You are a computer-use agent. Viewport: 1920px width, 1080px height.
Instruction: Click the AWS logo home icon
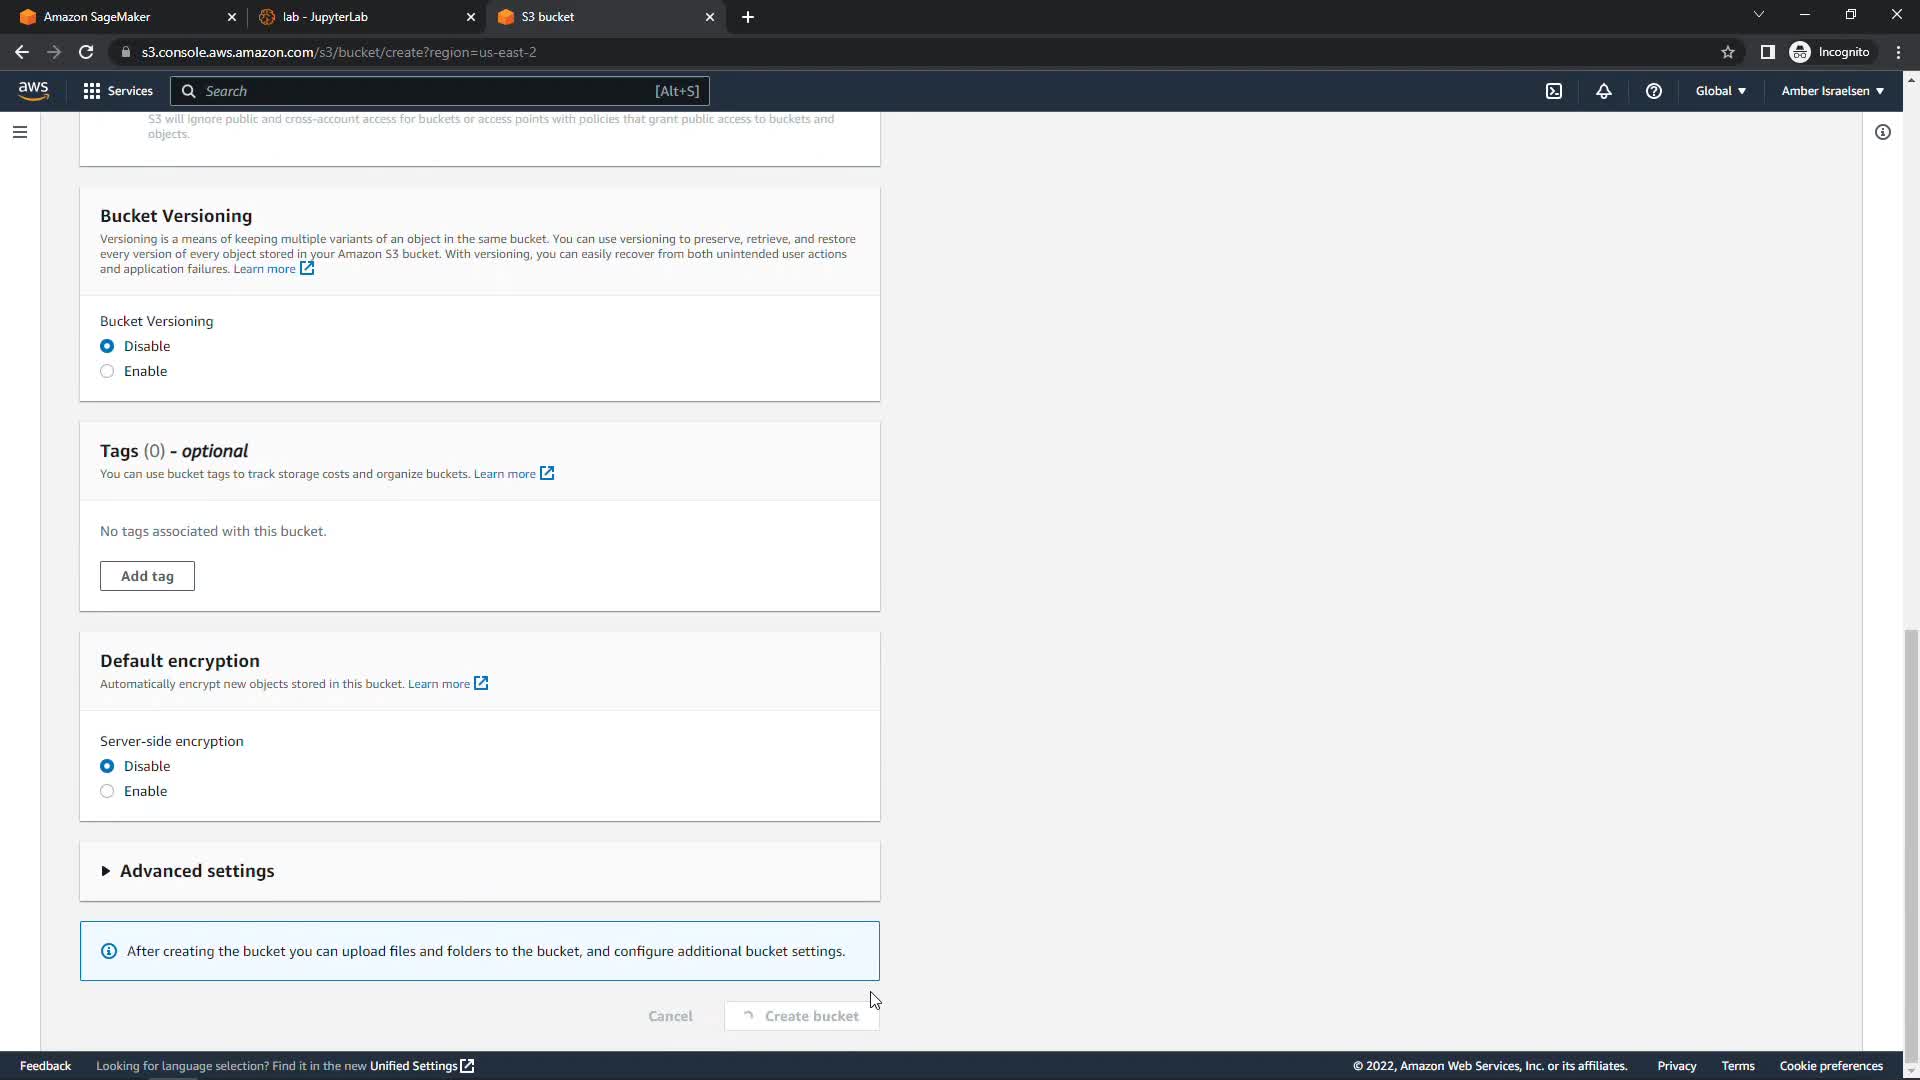pos(33,91)
